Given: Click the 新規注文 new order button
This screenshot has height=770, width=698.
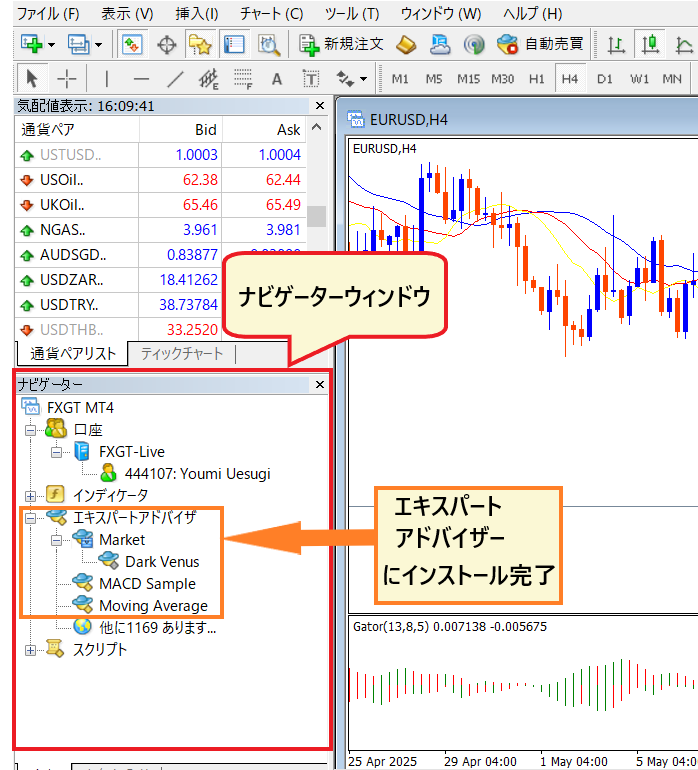Looking at the screenshot, I should pyautogui.click(x=341, y=45).
